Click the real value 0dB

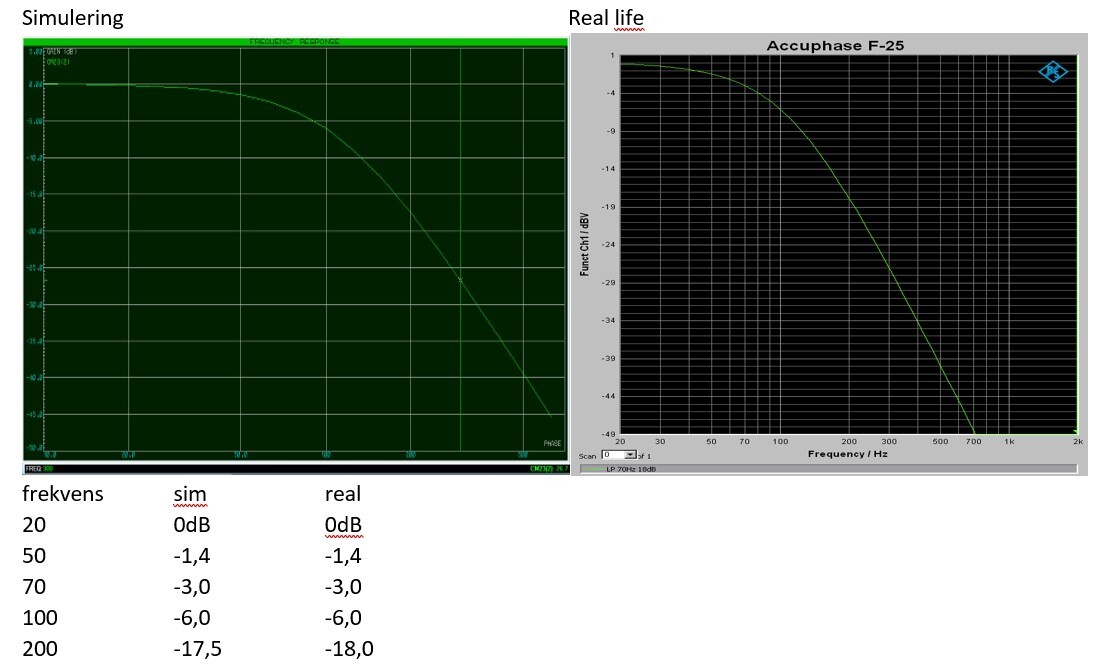point(343,525)
